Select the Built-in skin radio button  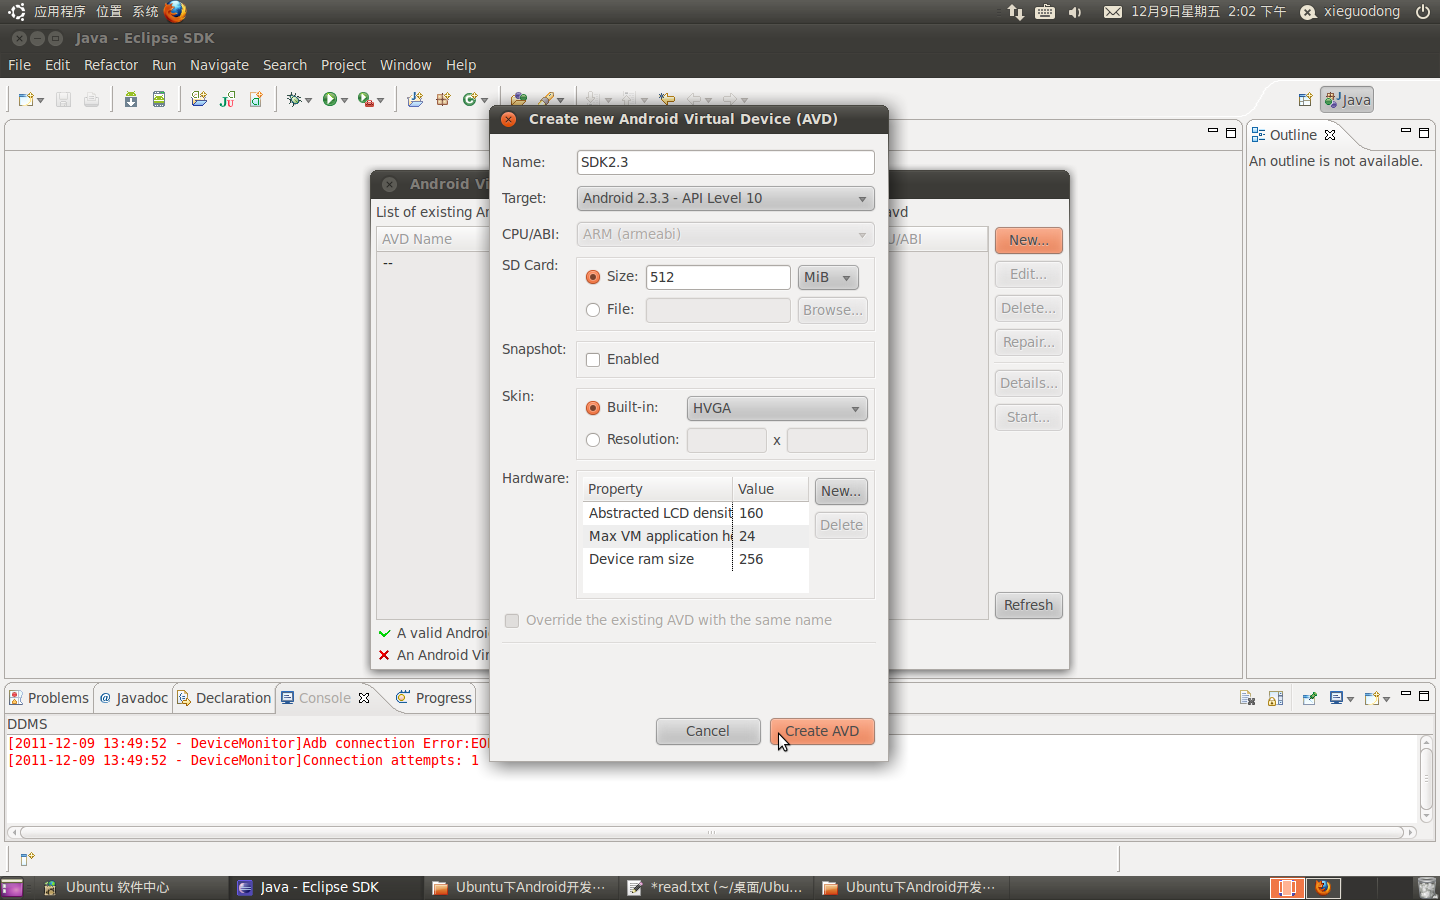point(593,408)
